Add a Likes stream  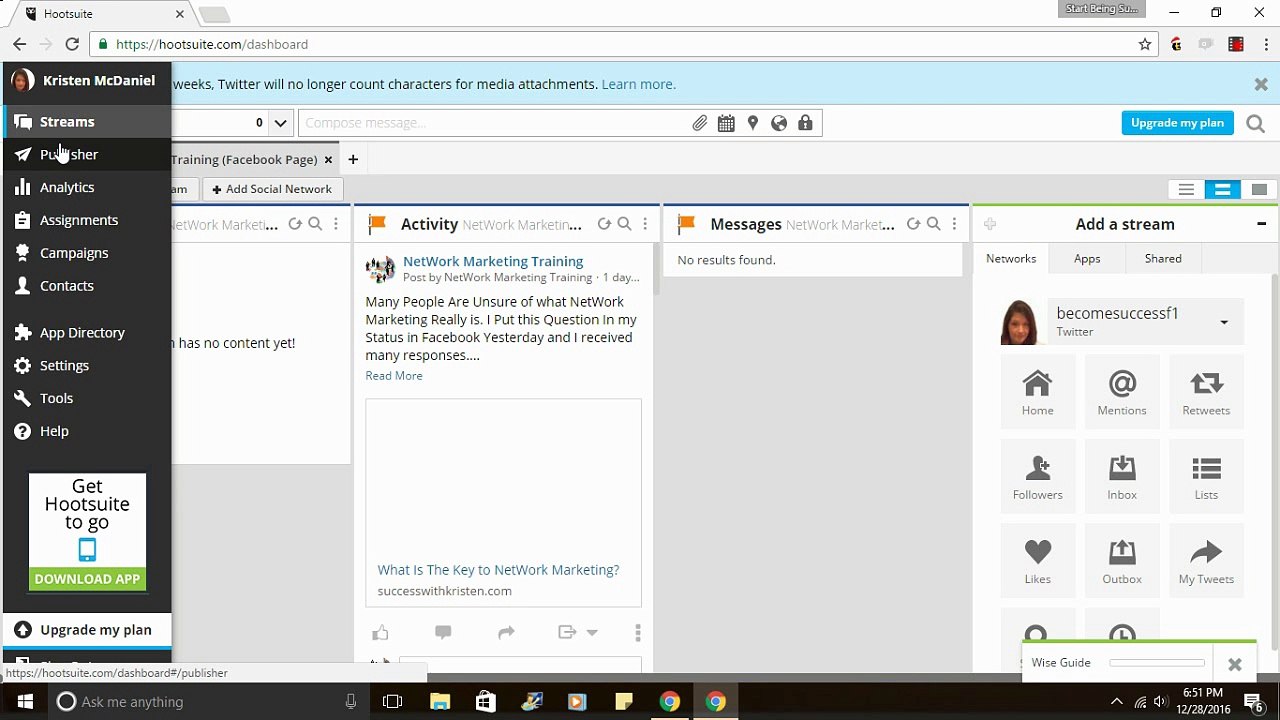[x=1038, y=561]
